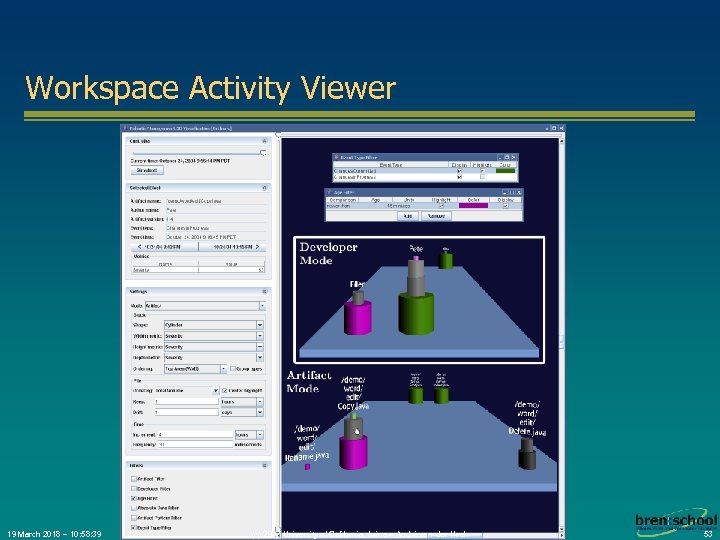Image resolution: width=720 pixels, height=540 pixels.
Task: Toggle the Age Filter checkbox
Action: coord(134,498)
